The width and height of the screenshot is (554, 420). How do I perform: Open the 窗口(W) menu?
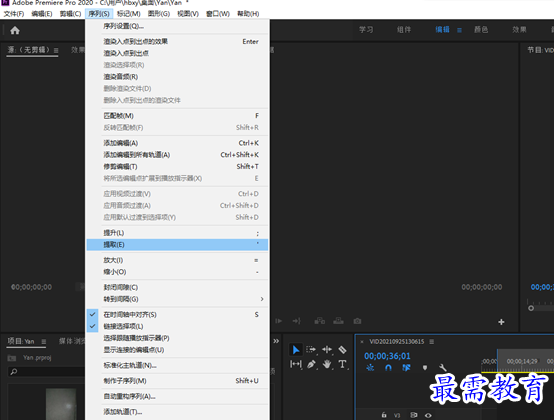click(x=218, y=14)
